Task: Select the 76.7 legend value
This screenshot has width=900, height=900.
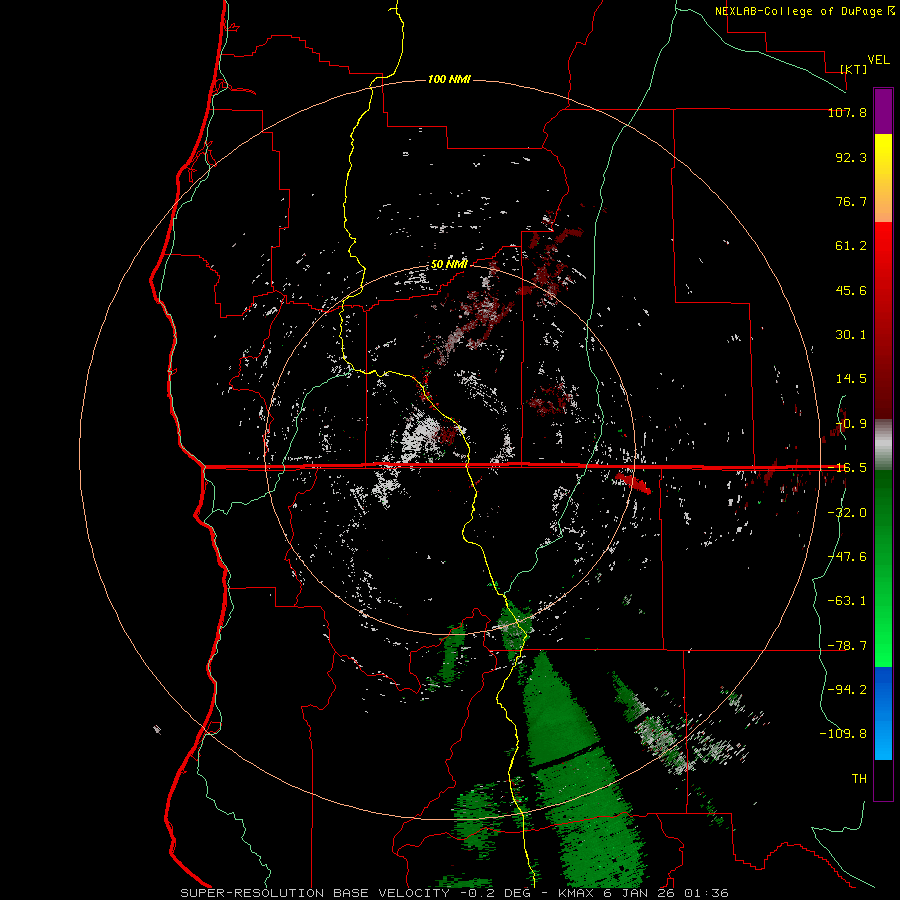Action: [851, 201]
